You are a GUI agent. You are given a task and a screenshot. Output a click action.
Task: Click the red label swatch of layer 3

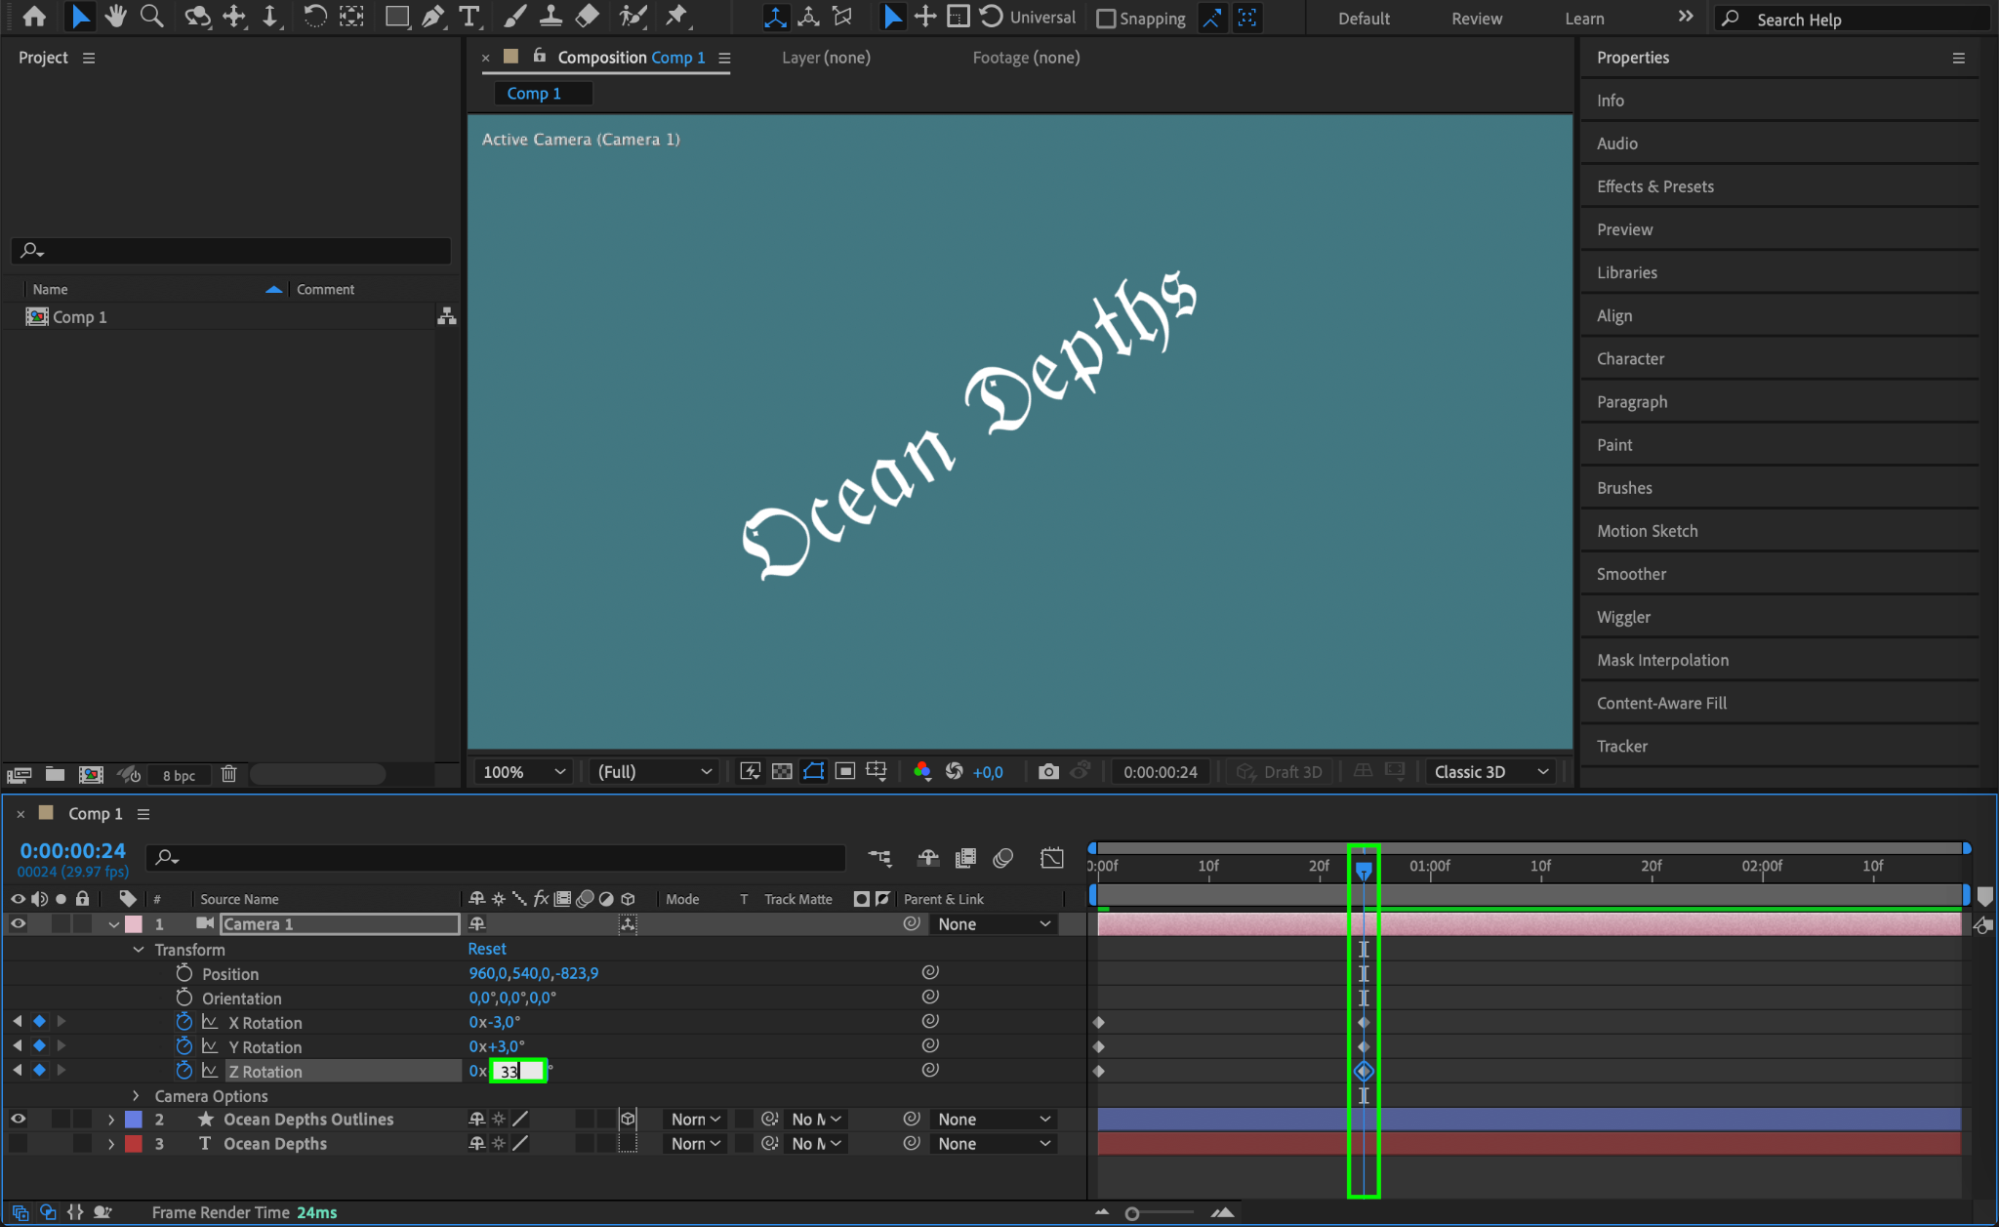(133, 1144)
